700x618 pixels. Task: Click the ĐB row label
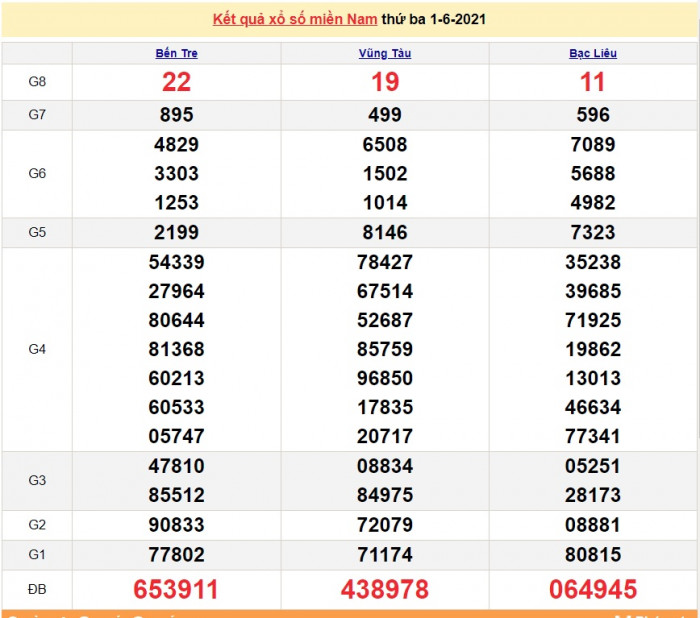37,589
